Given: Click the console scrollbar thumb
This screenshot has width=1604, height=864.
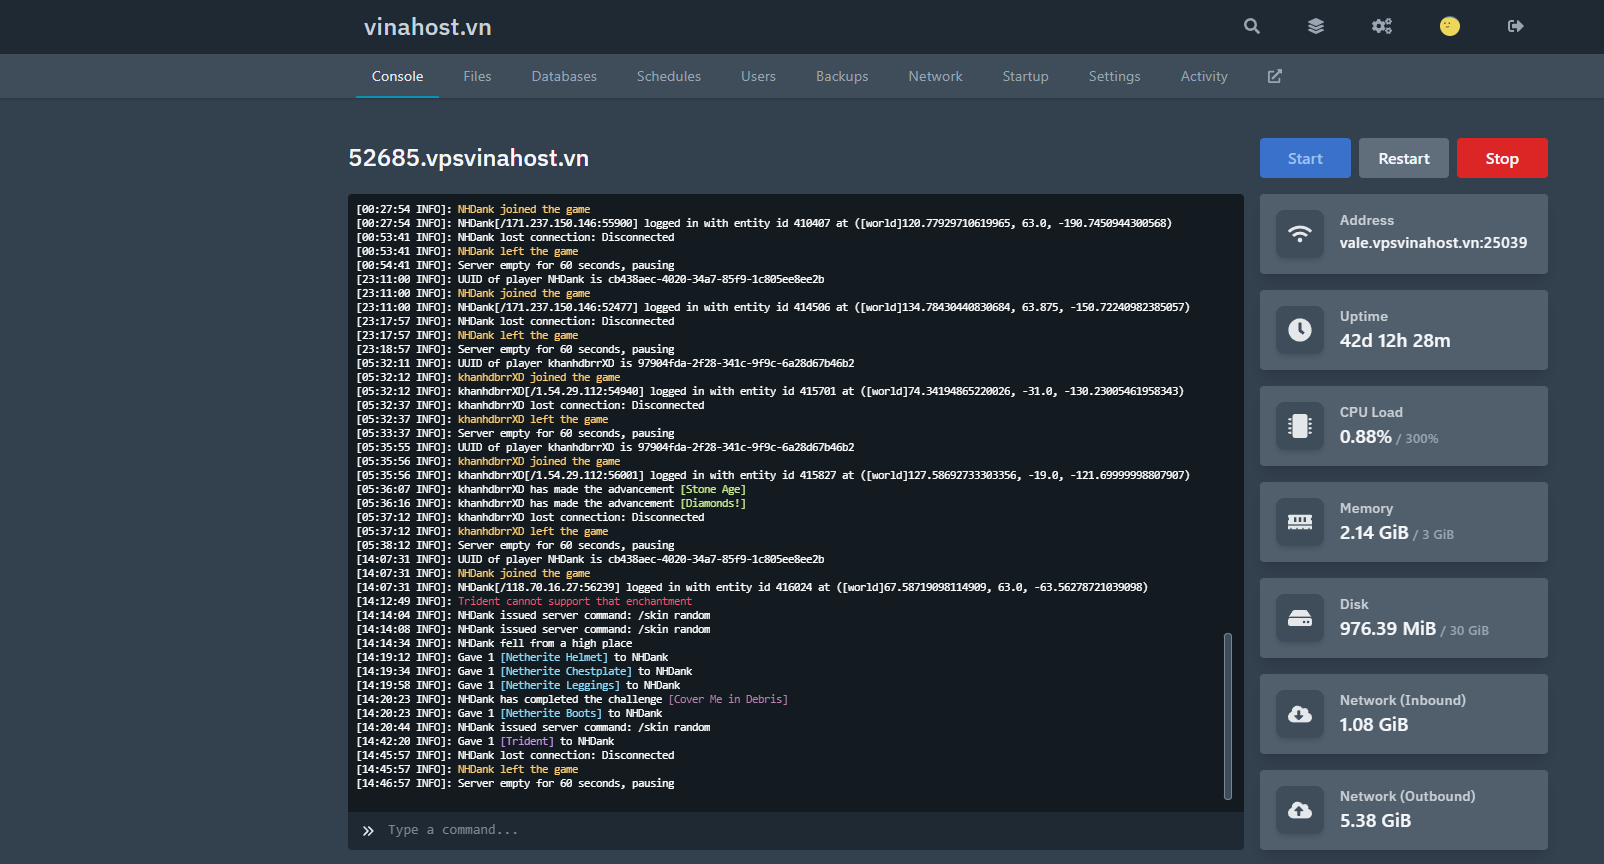Looking at the screenshot, I should click(1227, 715).
